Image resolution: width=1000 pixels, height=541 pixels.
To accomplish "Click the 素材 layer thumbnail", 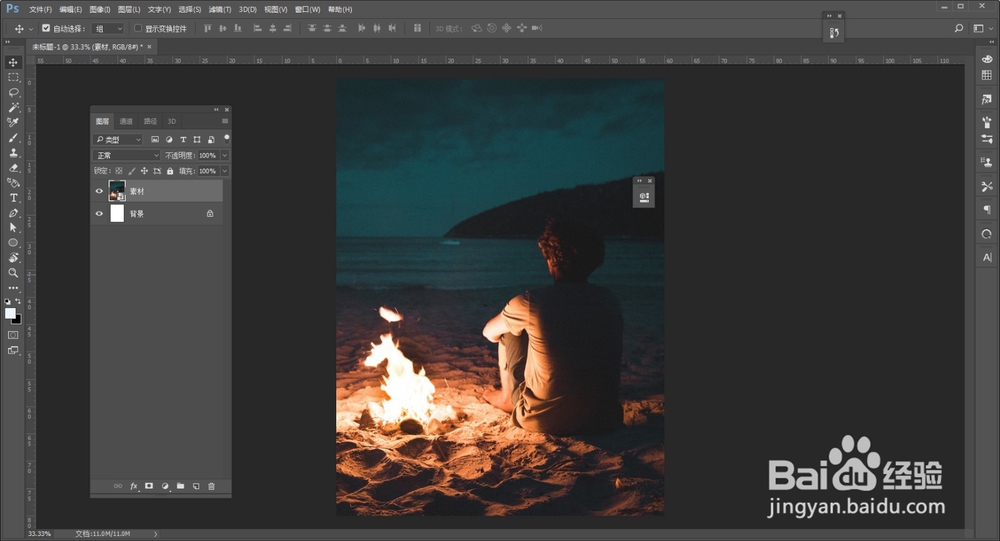I will pyautogui.click(x=117, y=191).
